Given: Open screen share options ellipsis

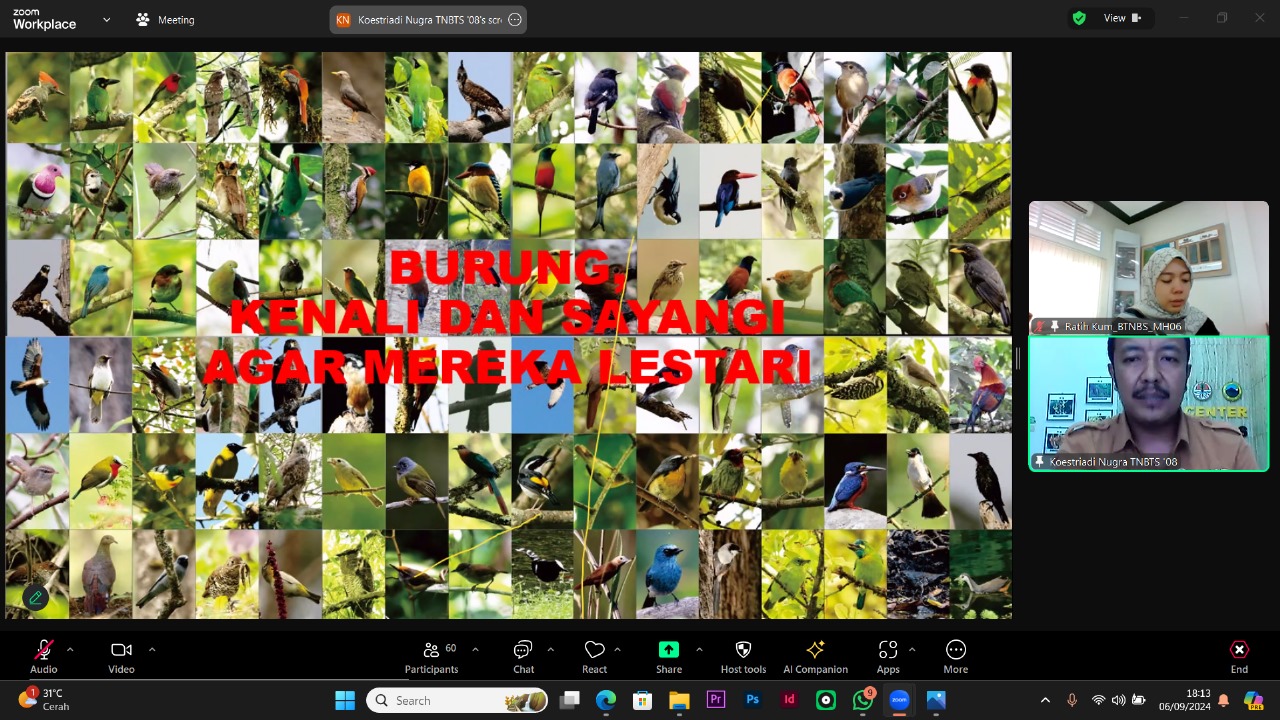Looking at the screenshot, I should 515,19.
